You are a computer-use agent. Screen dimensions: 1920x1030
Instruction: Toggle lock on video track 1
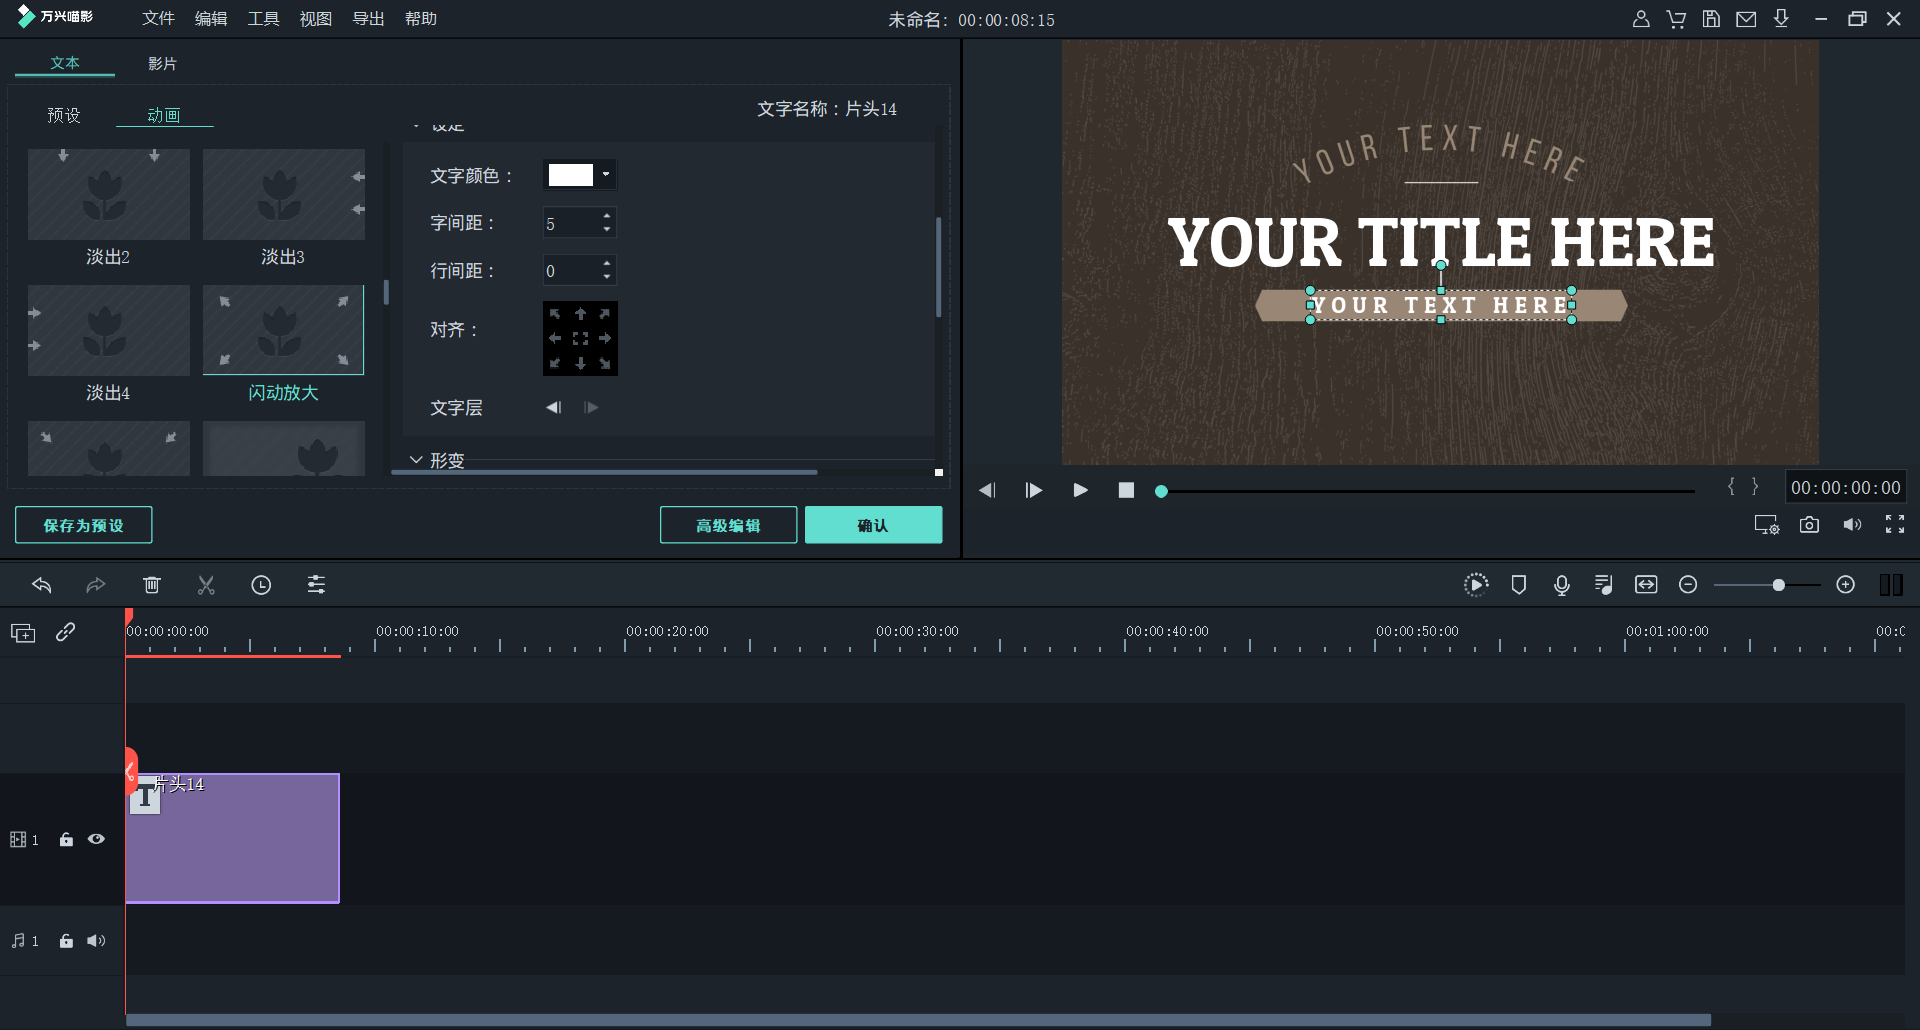point(66,840)
